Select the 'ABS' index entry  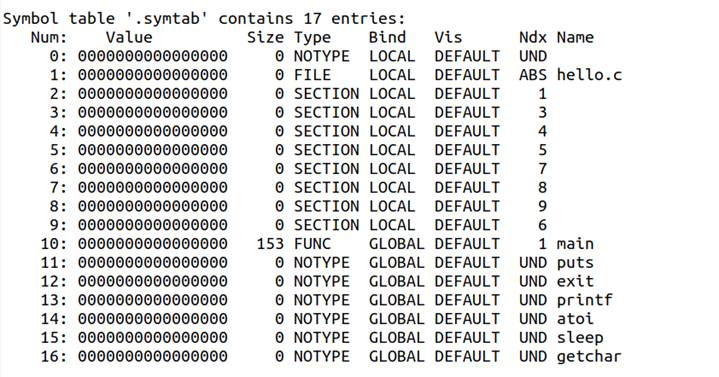pos(533,75)
